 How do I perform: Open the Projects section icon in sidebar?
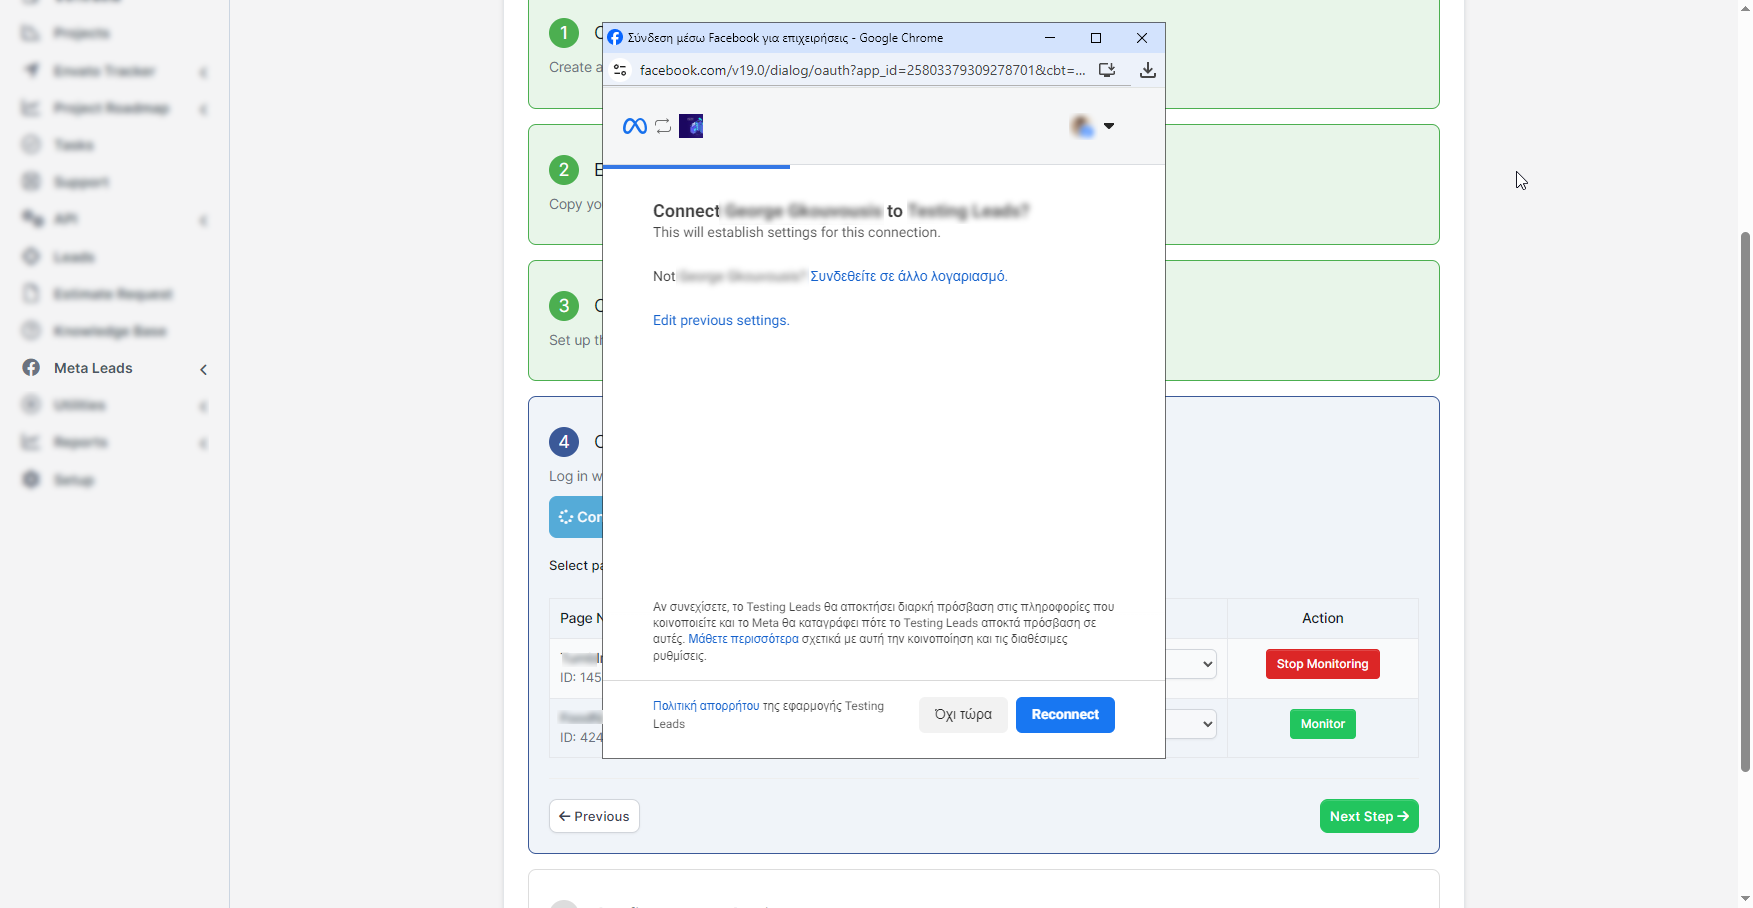click(31, 33)
